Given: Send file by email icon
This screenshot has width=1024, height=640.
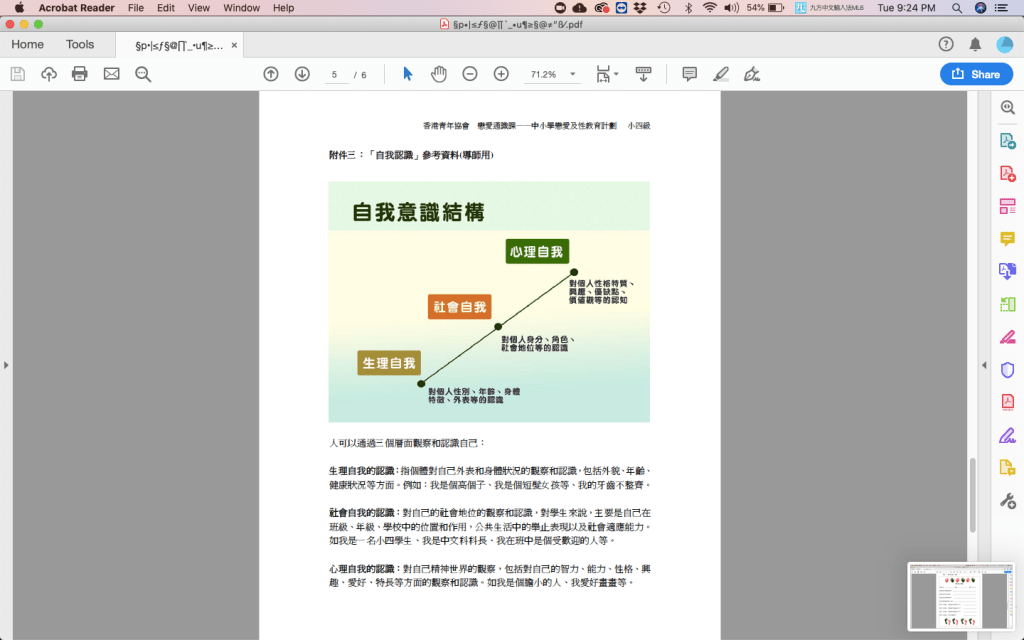Looking at the screenshot, I should pyautogui.click(x=111, y=74).
